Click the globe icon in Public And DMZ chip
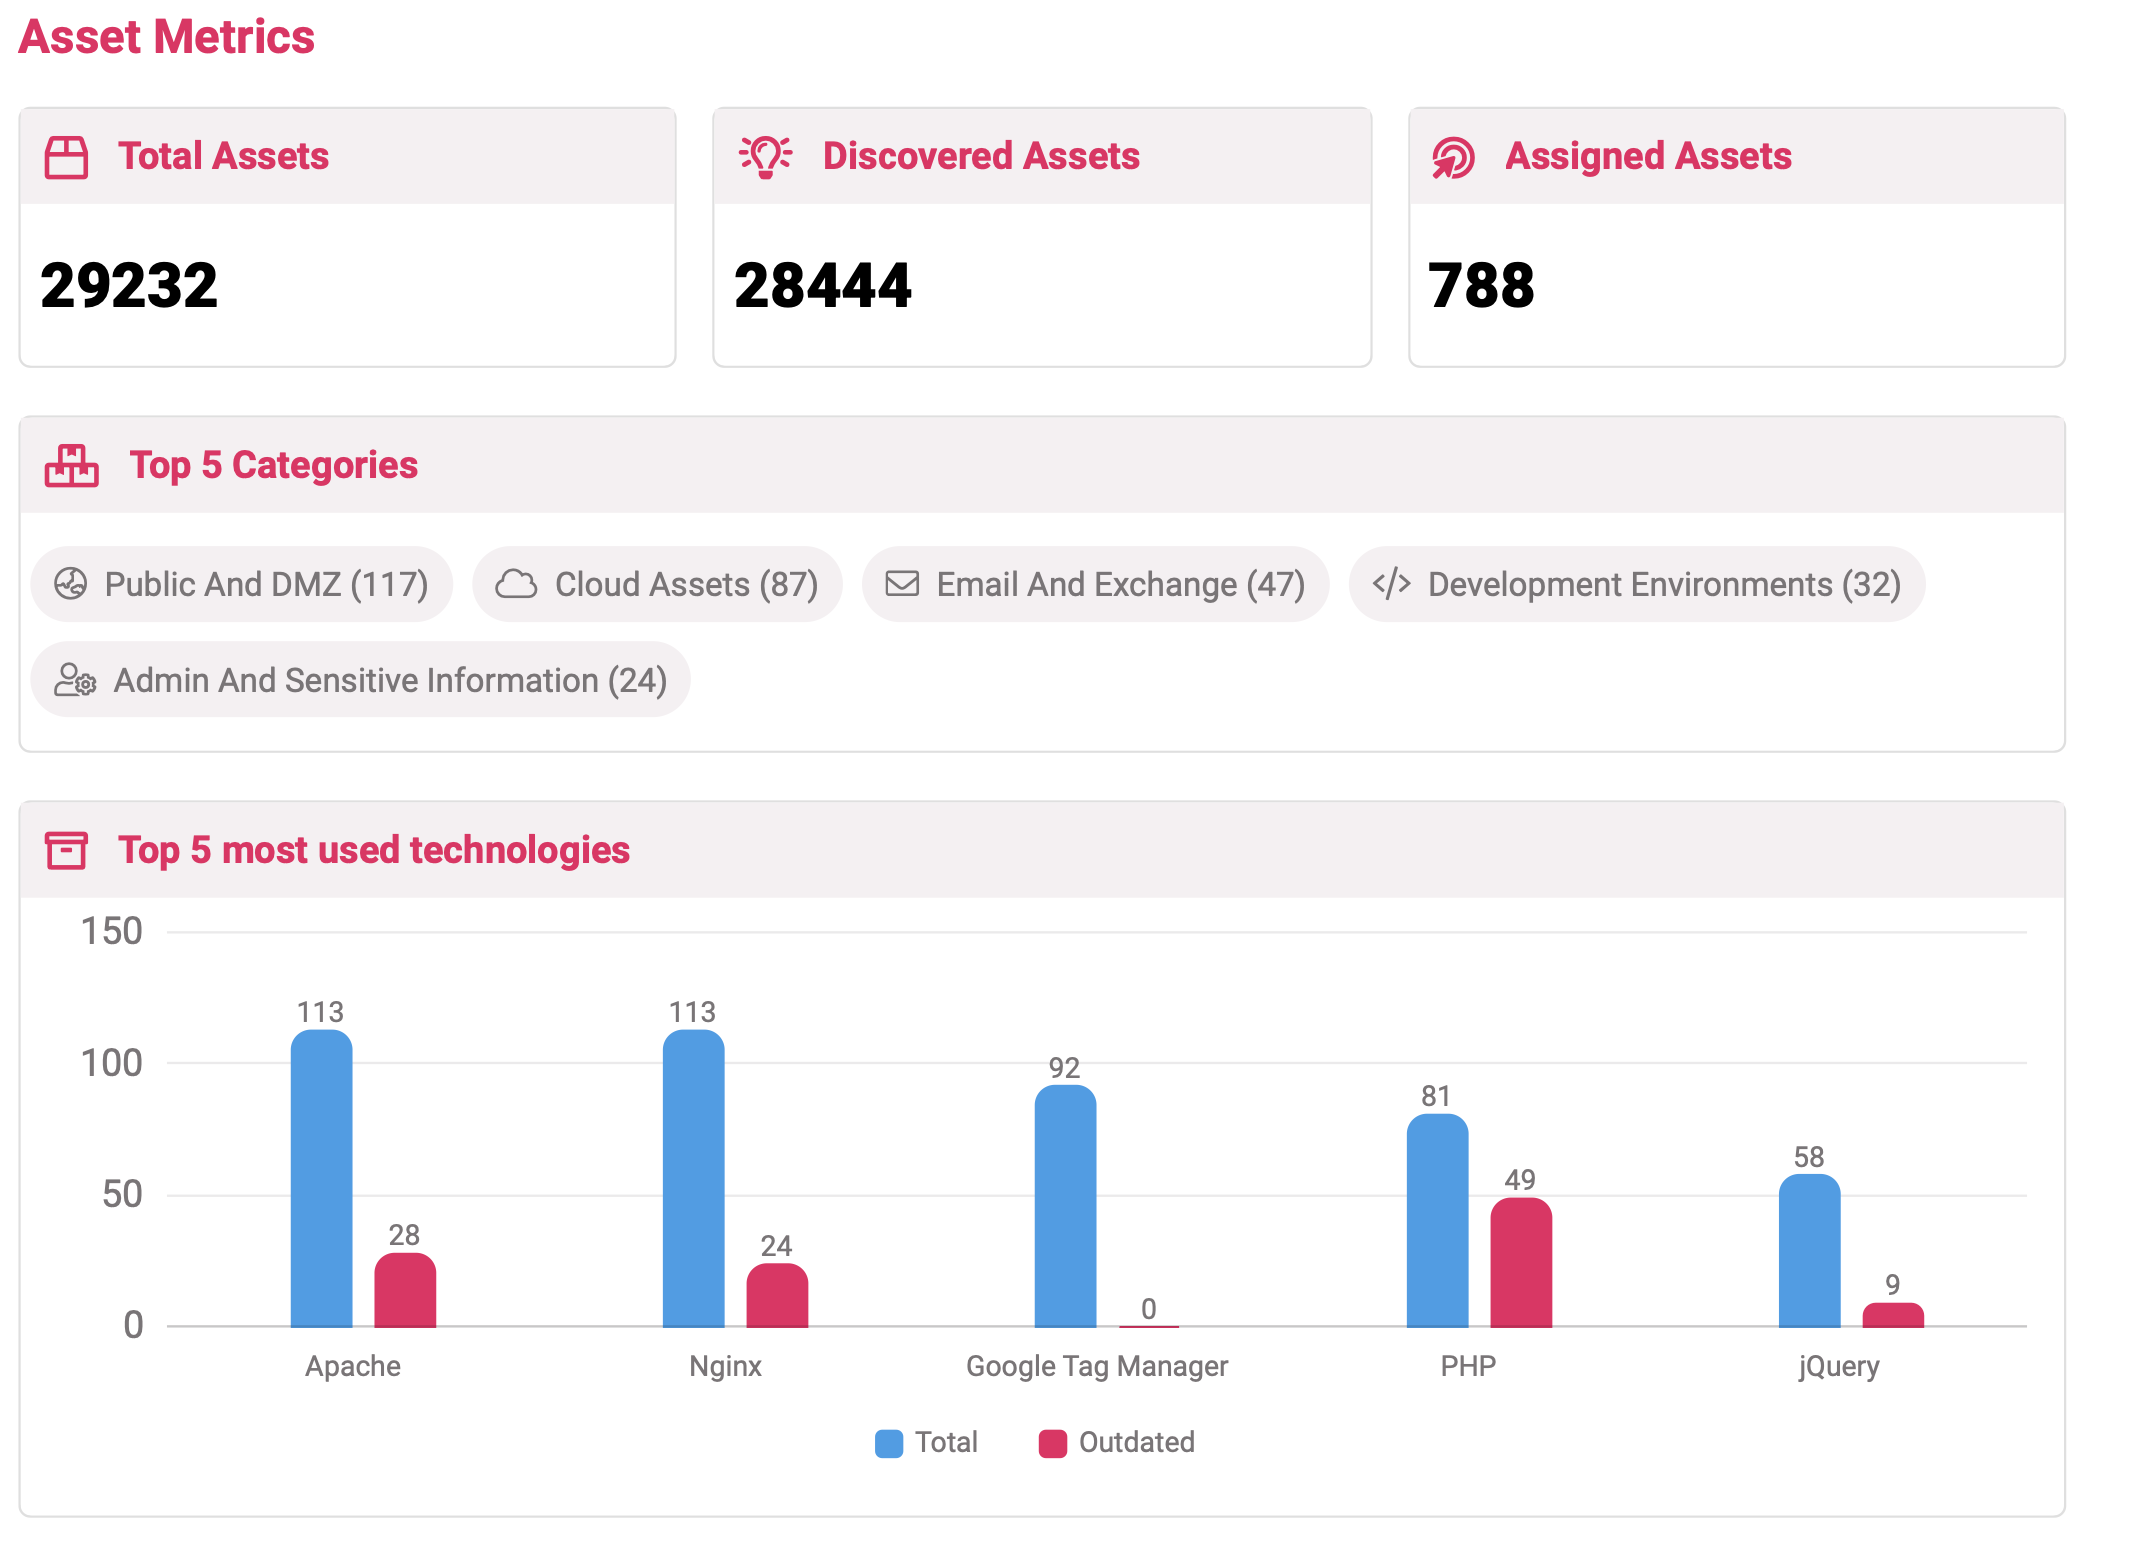Image resolution: width=2134 pixels, height=1558 pixels. pyautogui.click(x=70, y=584)
